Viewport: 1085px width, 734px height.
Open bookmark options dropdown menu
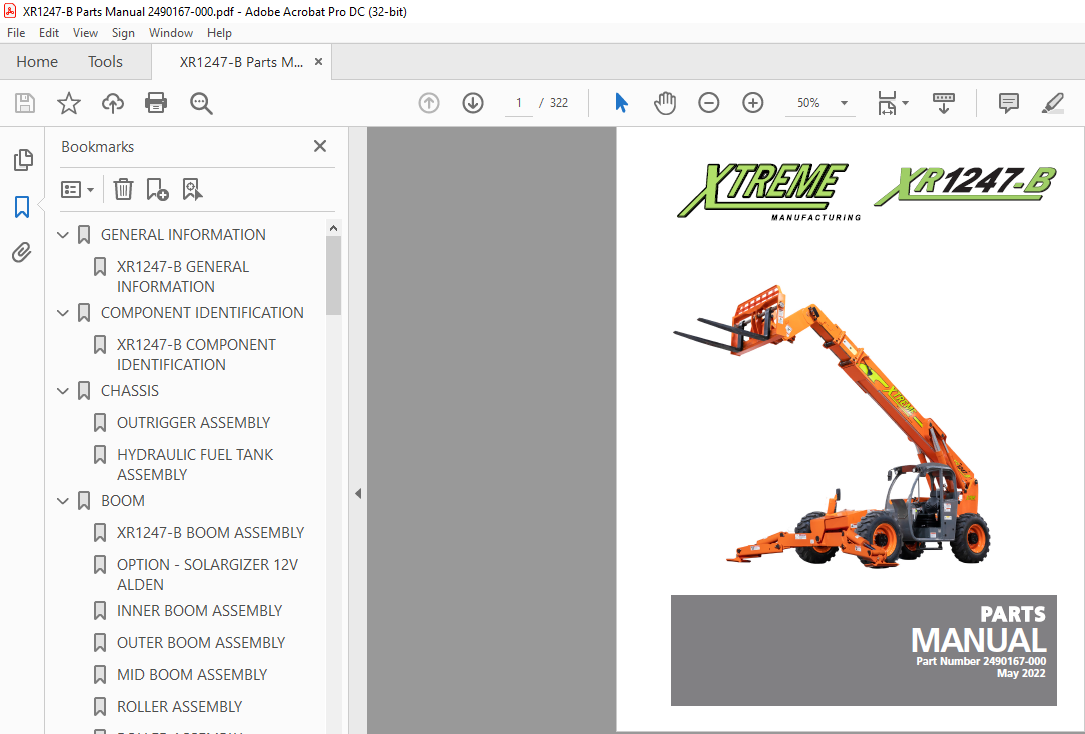[78, 189]
